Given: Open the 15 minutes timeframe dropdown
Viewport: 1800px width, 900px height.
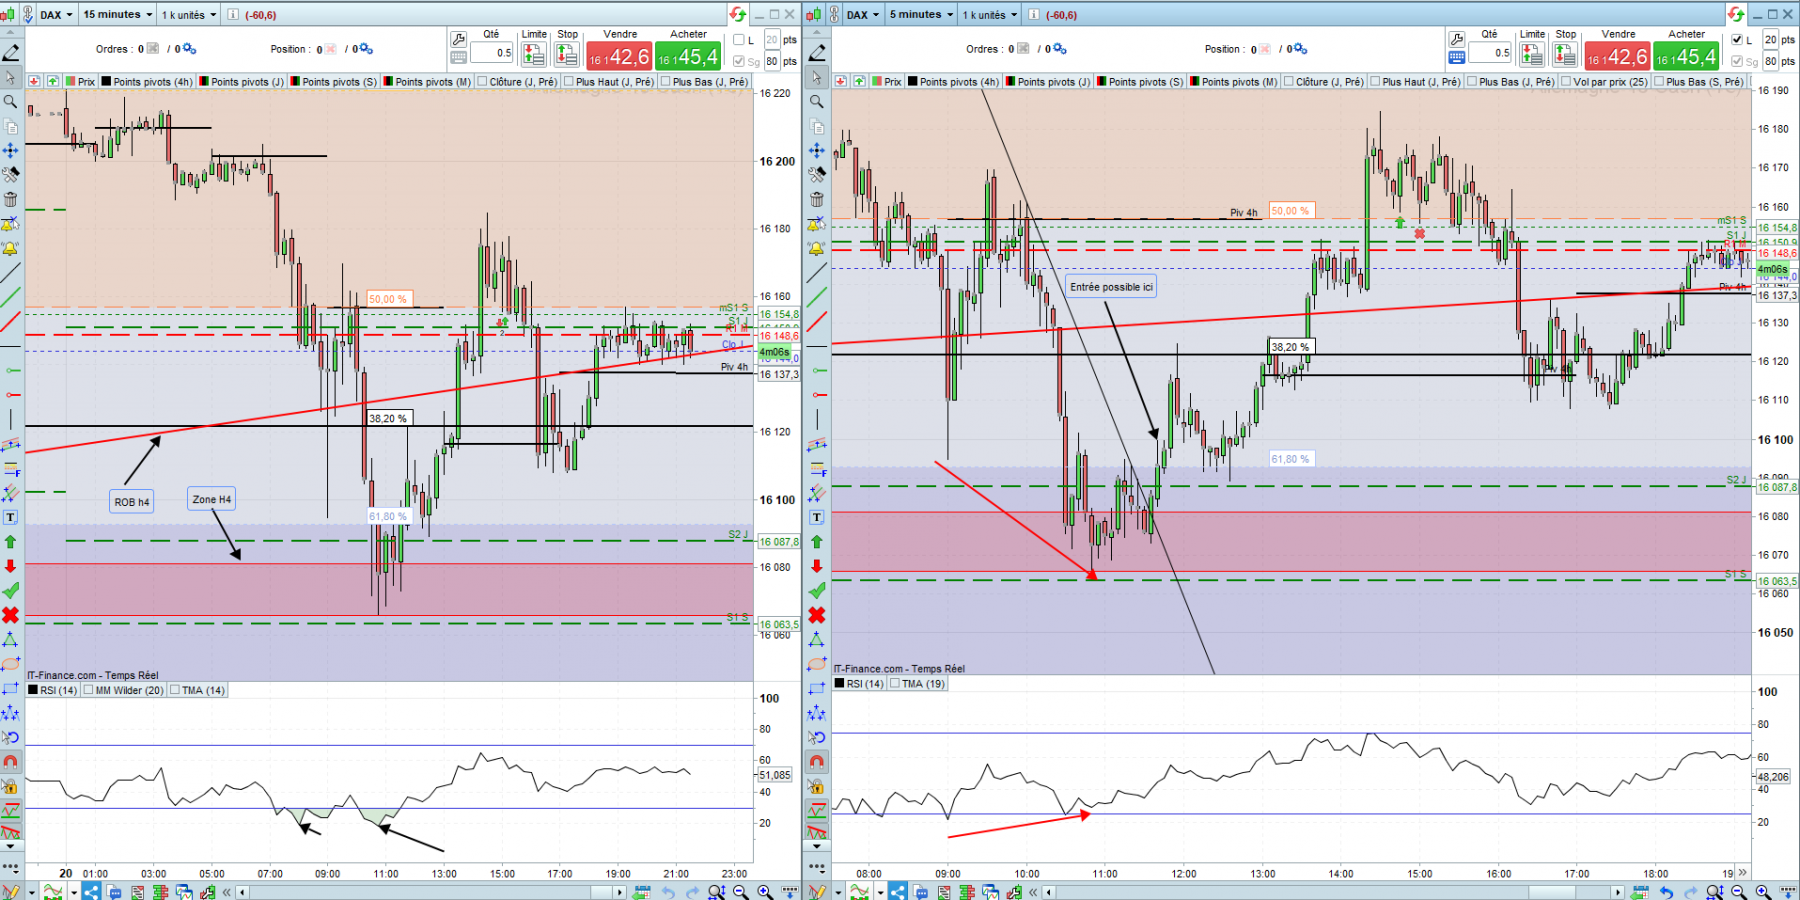Looking at the screenshot, I should (x=118, y=15).
